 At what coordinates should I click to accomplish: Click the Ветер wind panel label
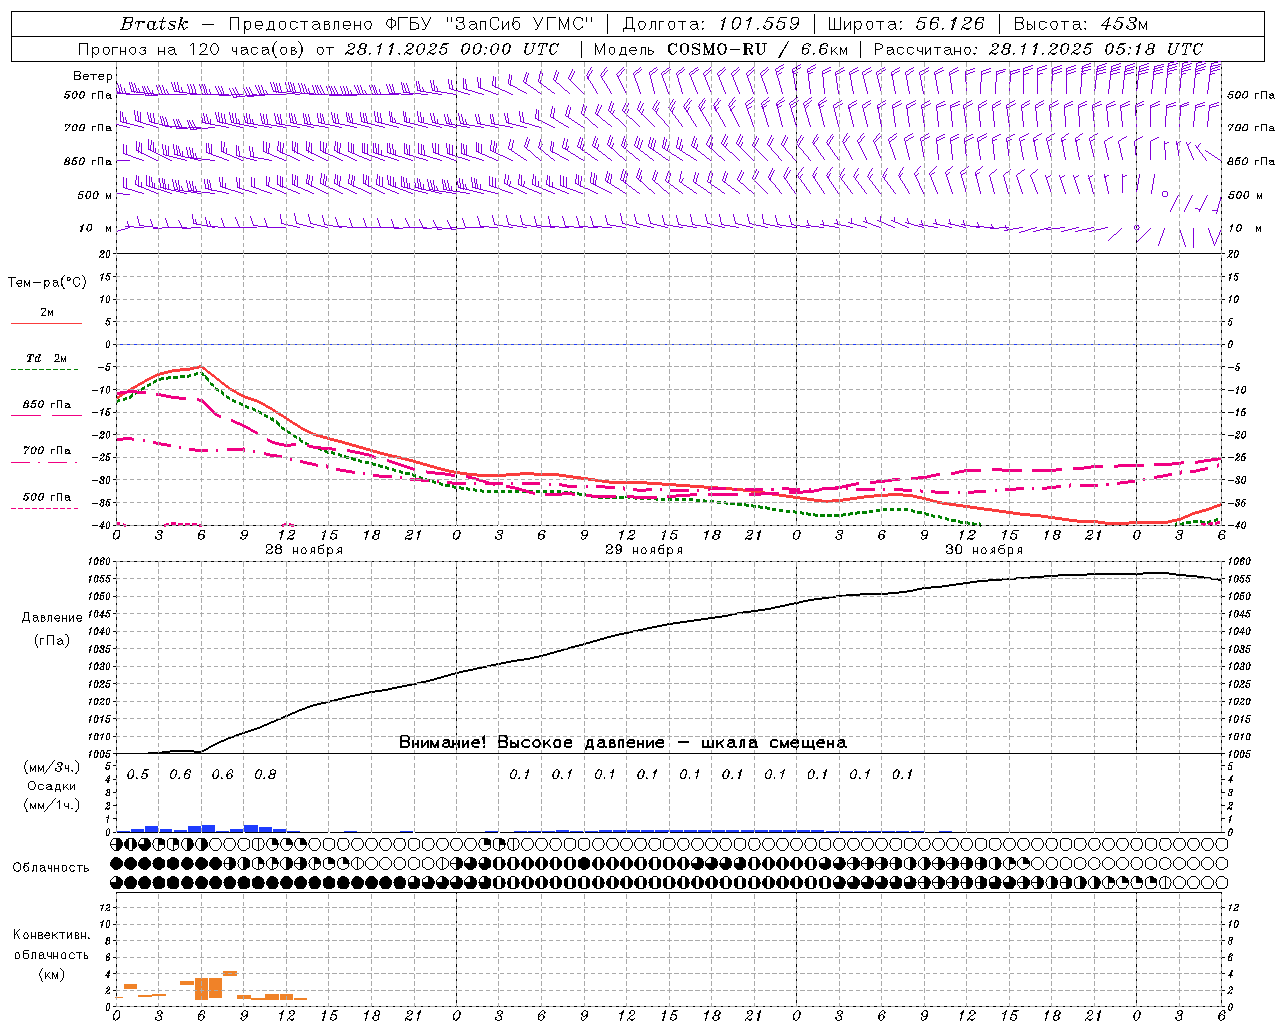point(92,76)
